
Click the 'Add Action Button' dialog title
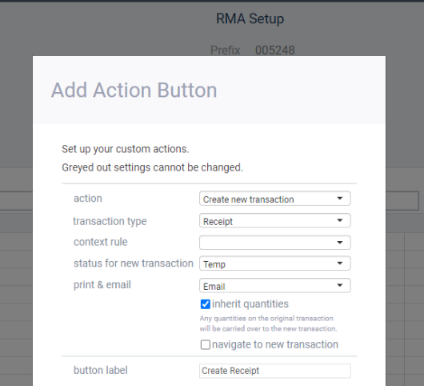coord(134,90)
